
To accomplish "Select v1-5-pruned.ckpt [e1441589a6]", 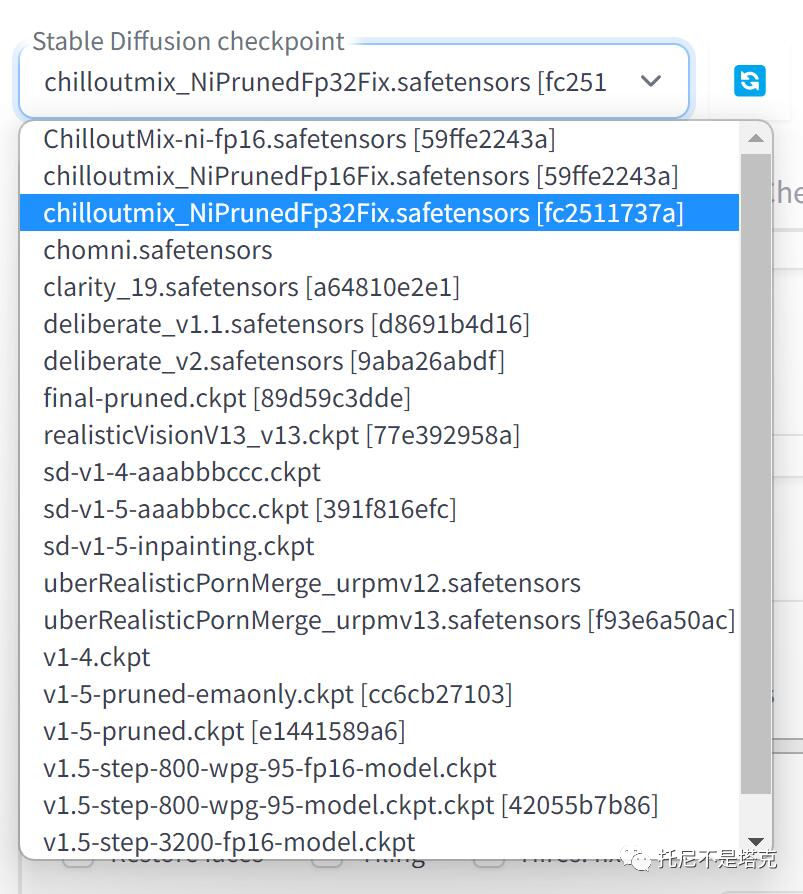I will coord(379,732).
